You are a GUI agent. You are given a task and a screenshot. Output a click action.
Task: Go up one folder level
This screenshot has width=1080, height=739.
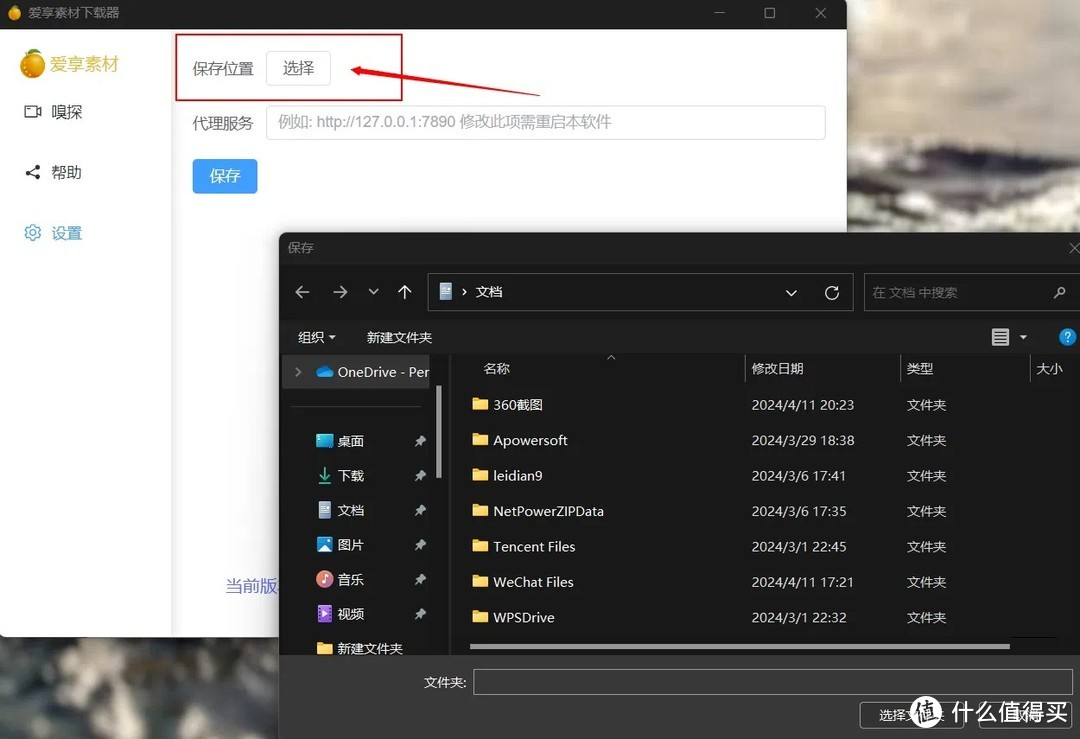[x=404, y=292]
